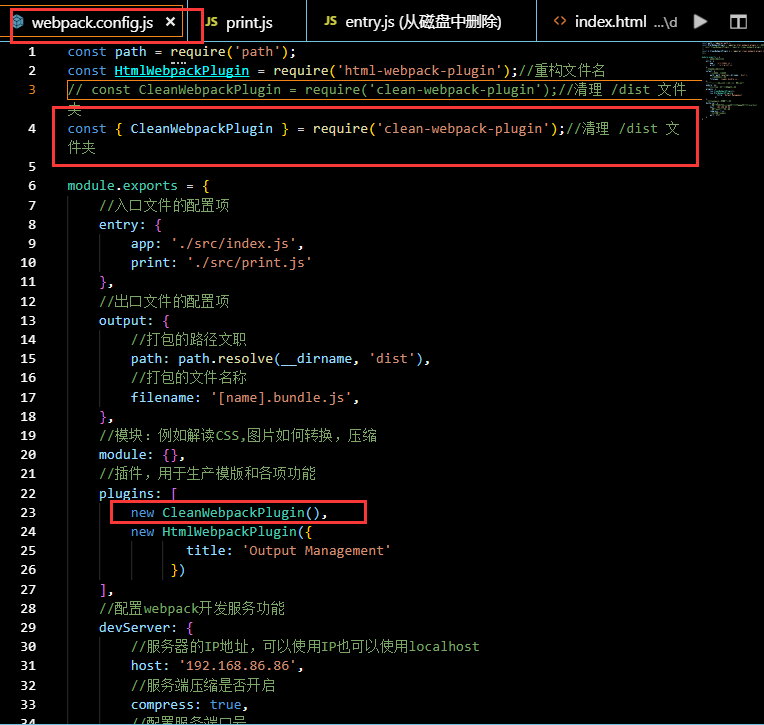Click the 'clean-webpack-plugin' string on line 4
Screen dimensions: 764x725
tap(463, 129)
